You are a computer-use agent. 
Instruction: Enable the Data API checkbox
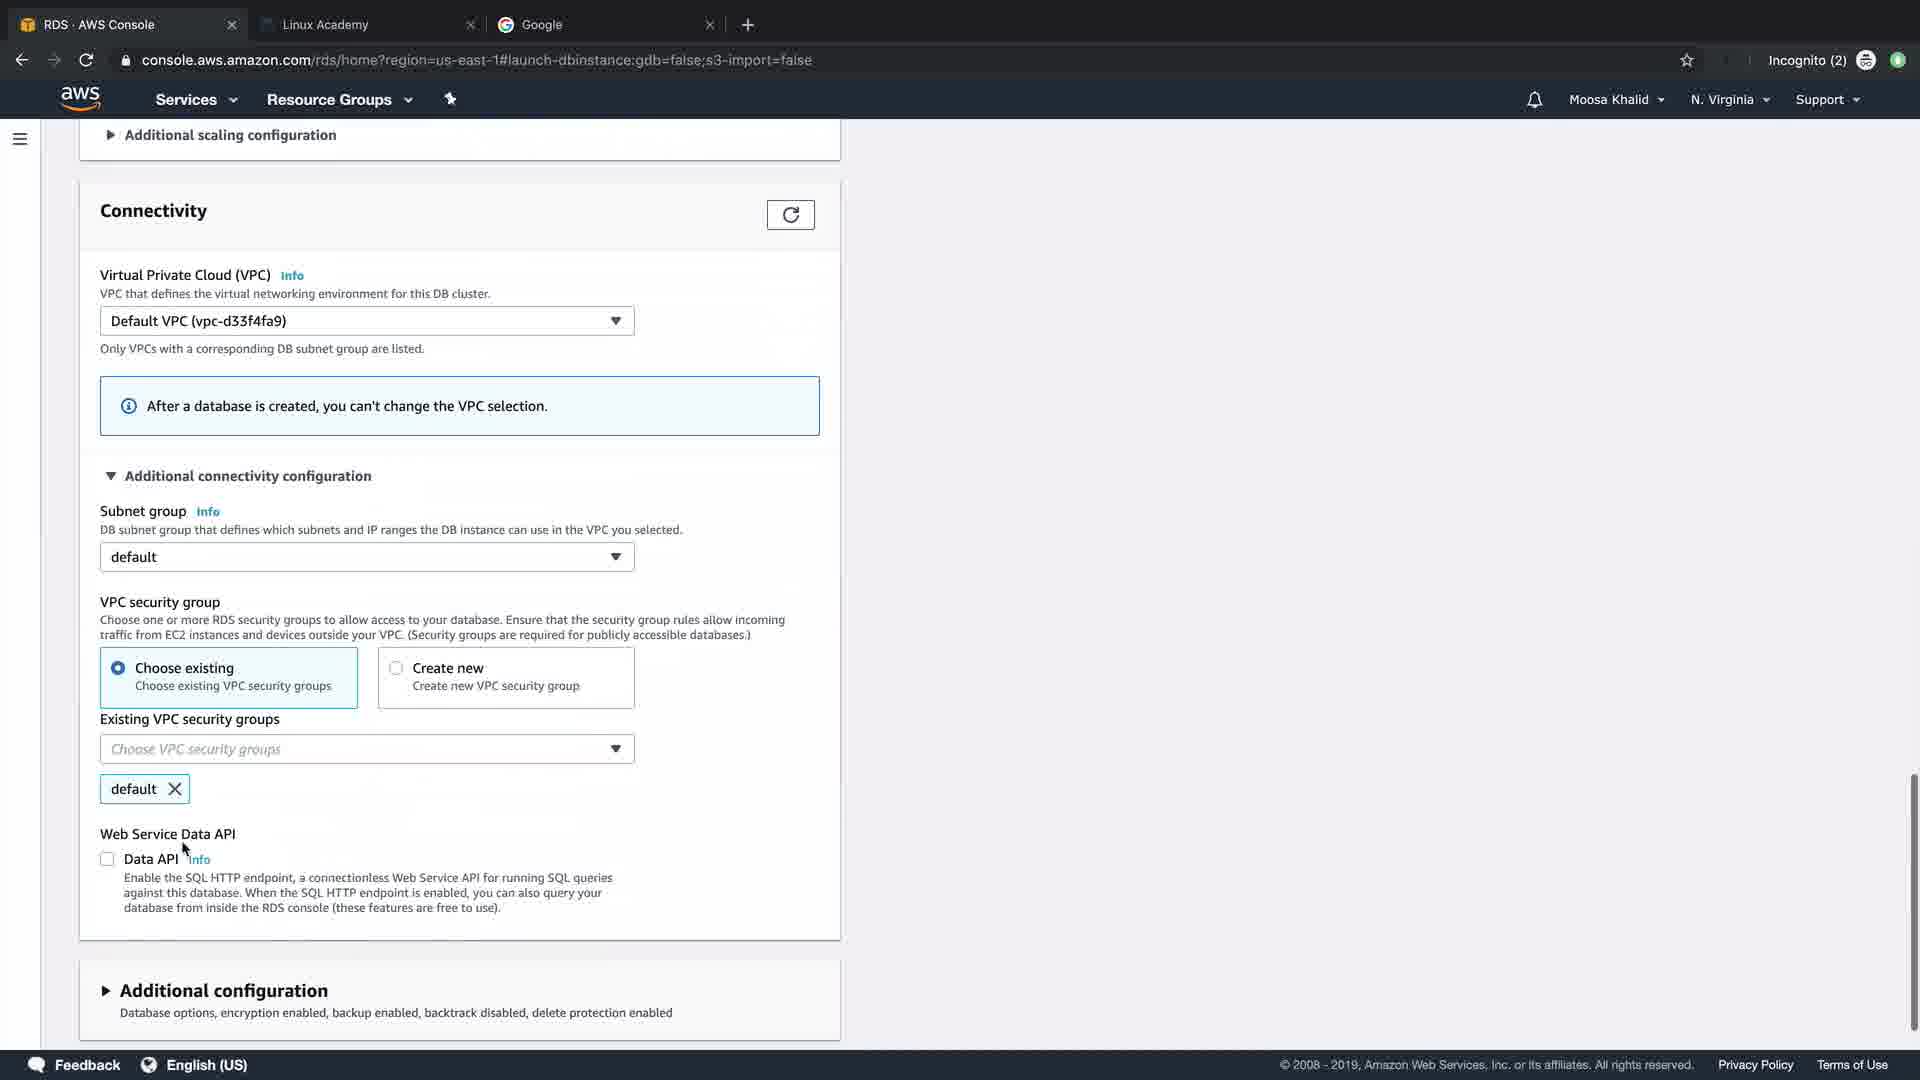[107, 859]
